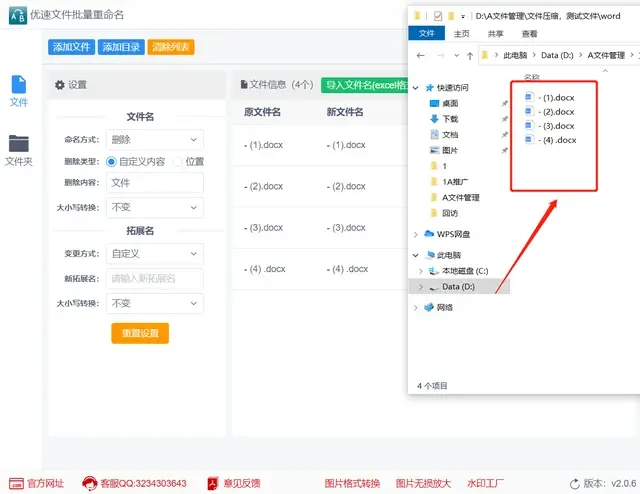Expand 本地磁盘 (C:) node
The width and height of the screenshot is (640, 494).
tap(421, 271)
